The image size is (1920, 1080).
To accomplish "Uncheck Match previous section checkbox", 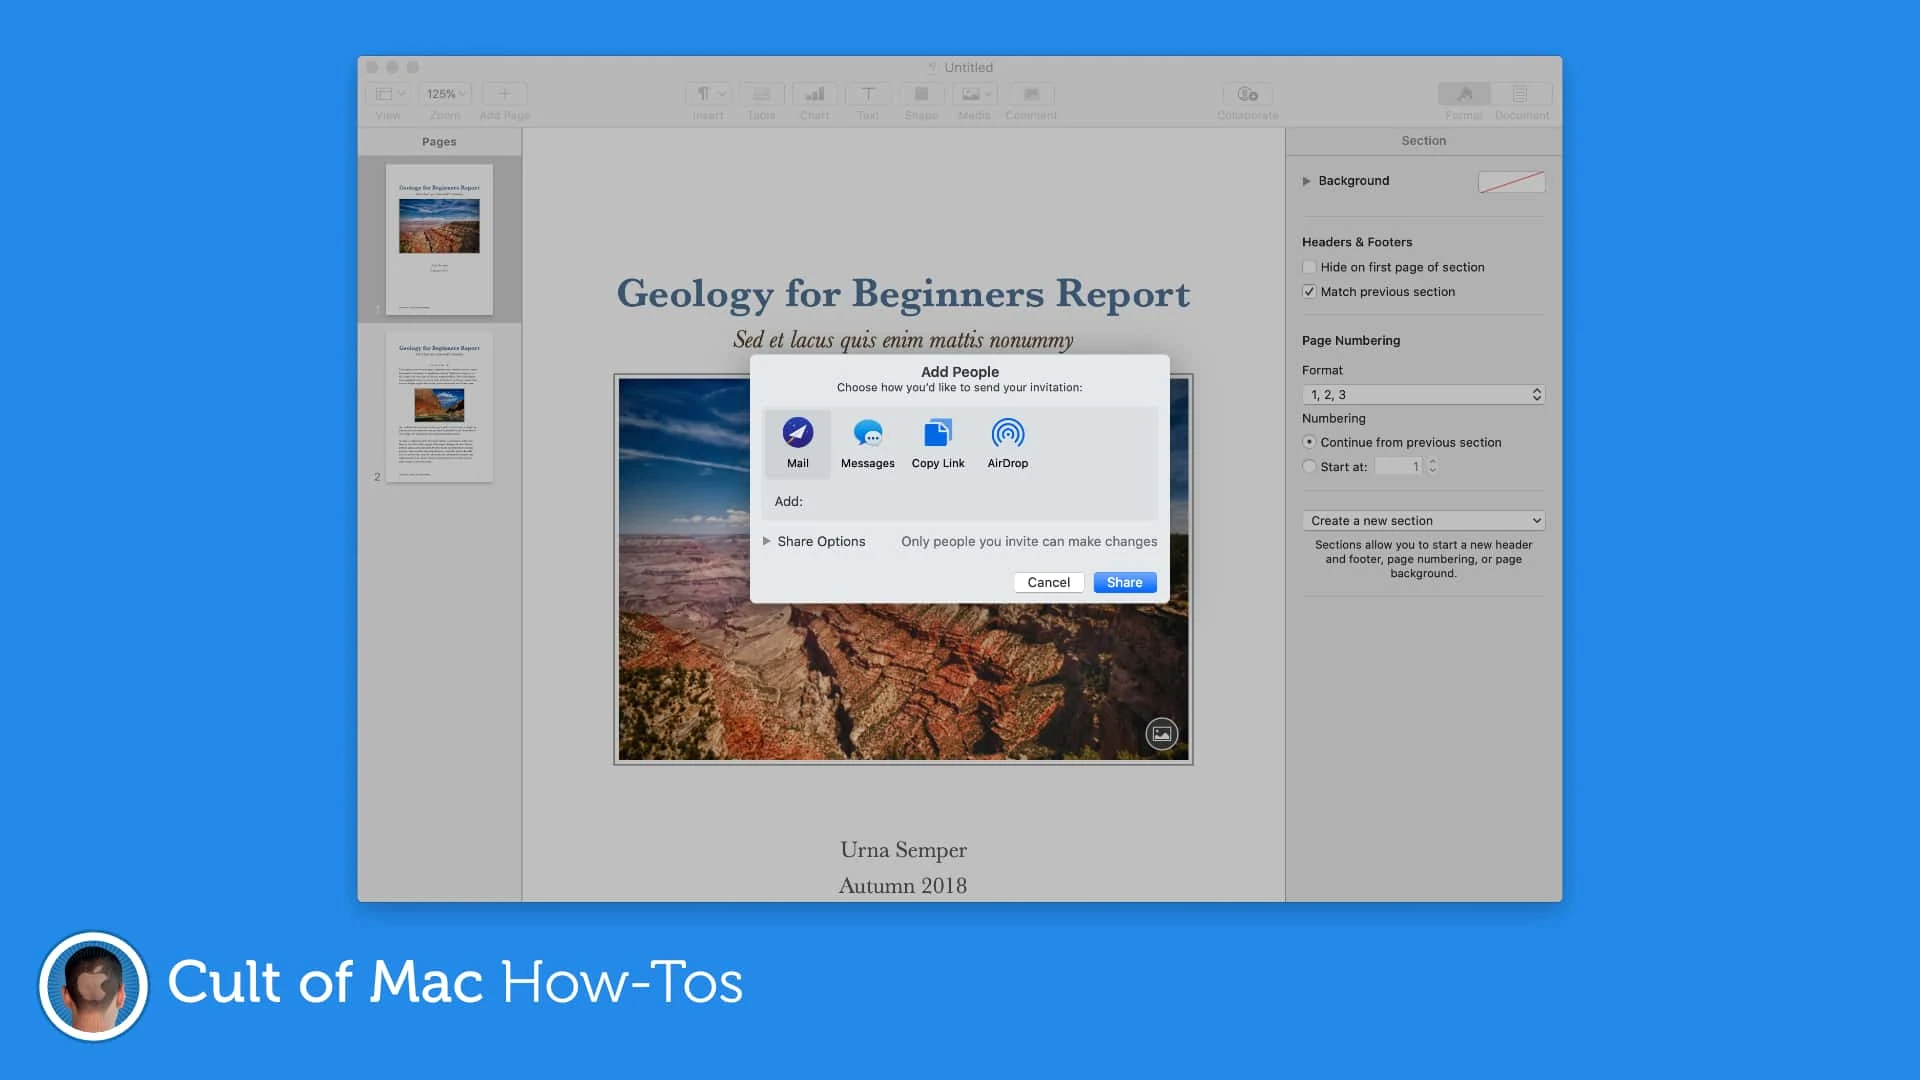I will coord(1309,292).
